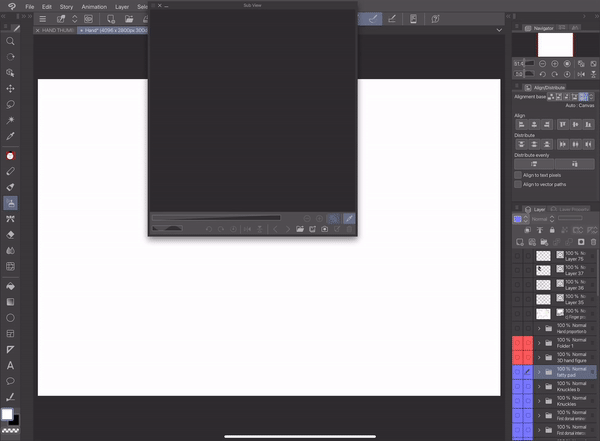Expand the Knuckles folder
Viewport: 600px width, 441px height.
point(539,401)
